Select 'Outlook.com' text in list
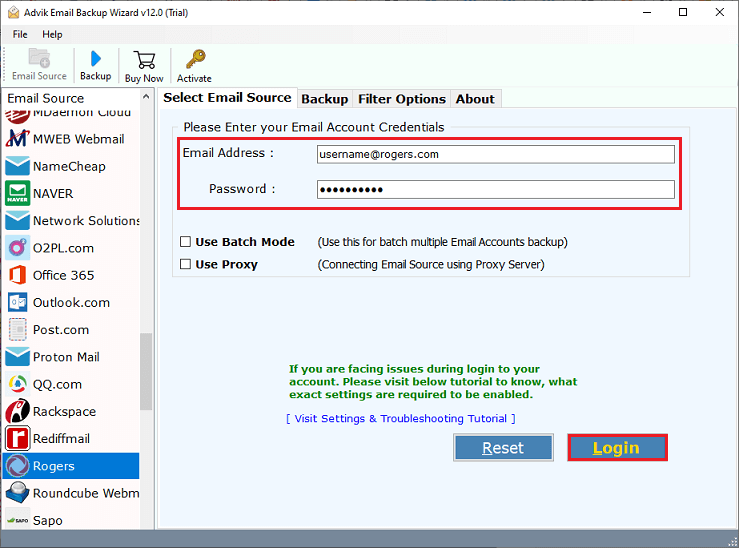 coord(71,303)
